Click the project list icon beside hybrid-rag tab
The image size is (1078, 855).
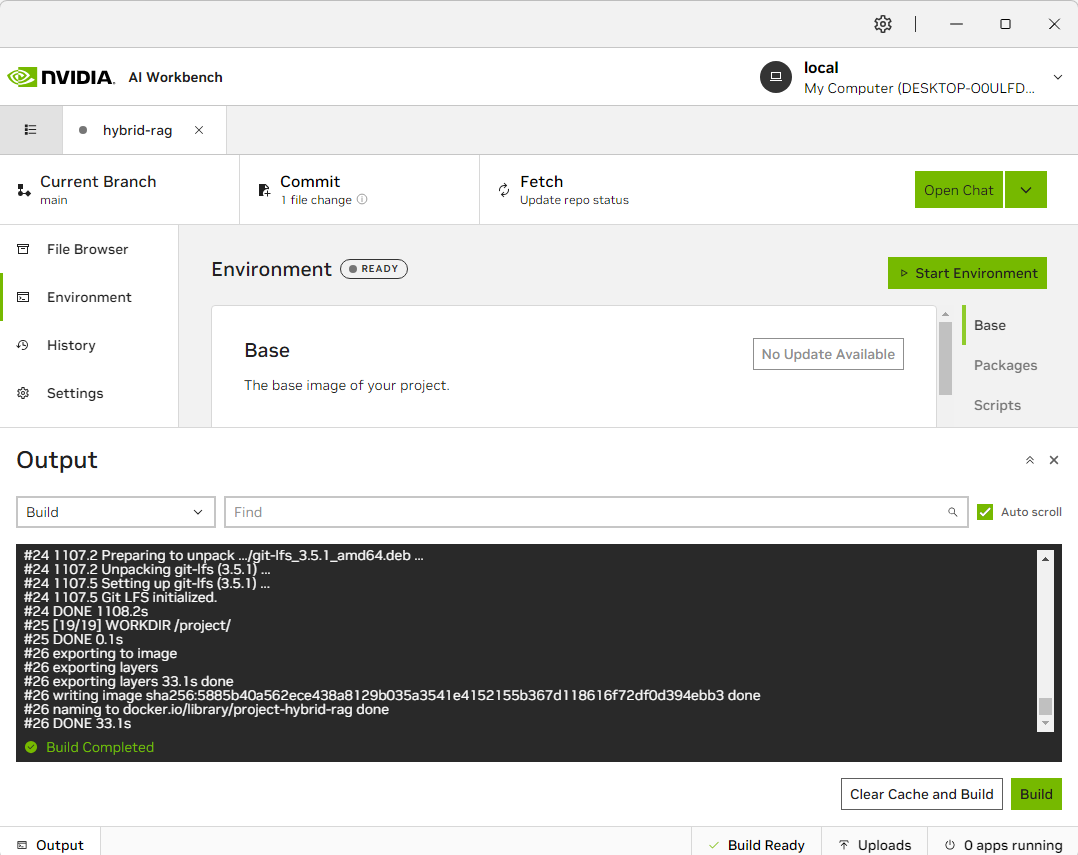coord(31,130)
